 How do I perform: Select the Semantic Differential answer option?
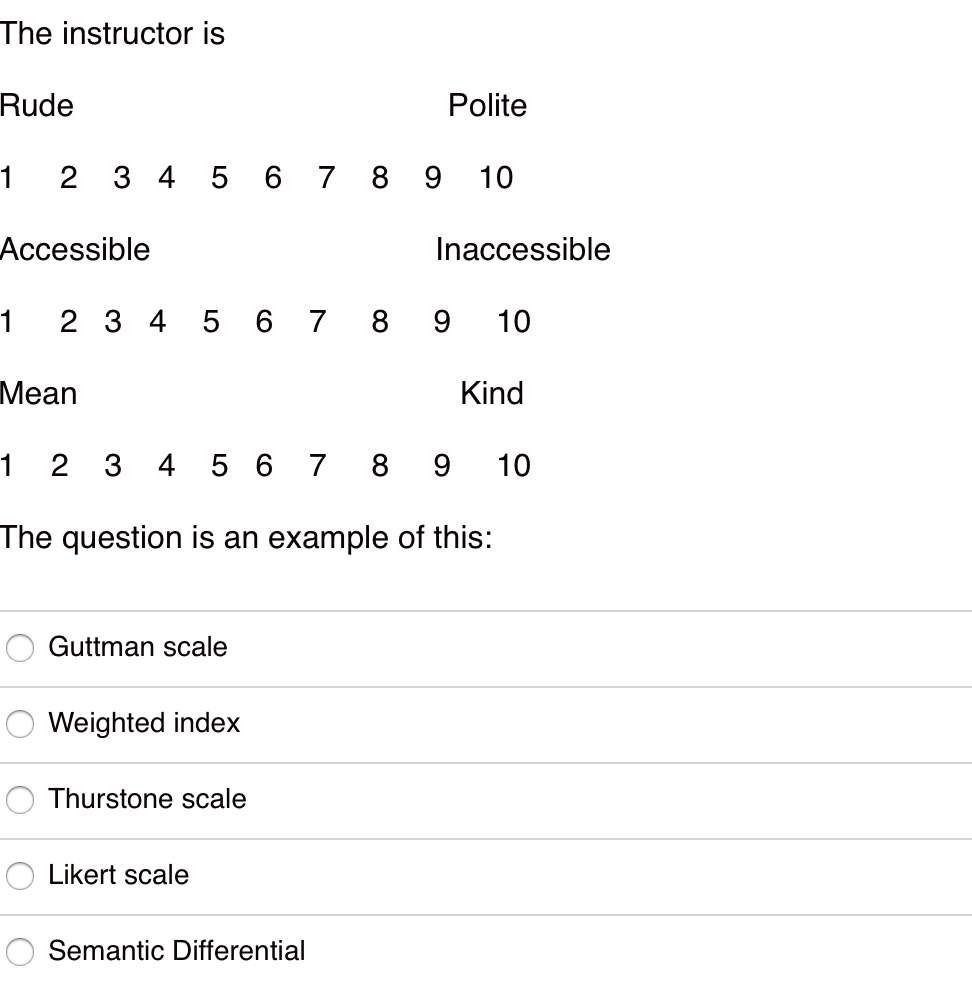[x=20, y=952]
